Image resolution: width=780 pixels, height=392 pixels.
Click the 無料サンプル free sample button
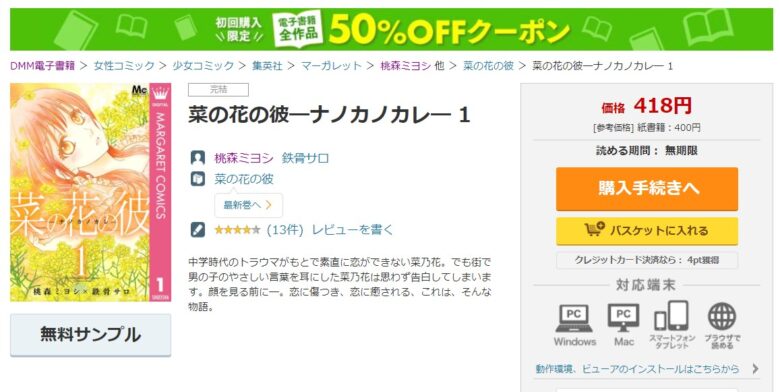click(x=91, y=334)
